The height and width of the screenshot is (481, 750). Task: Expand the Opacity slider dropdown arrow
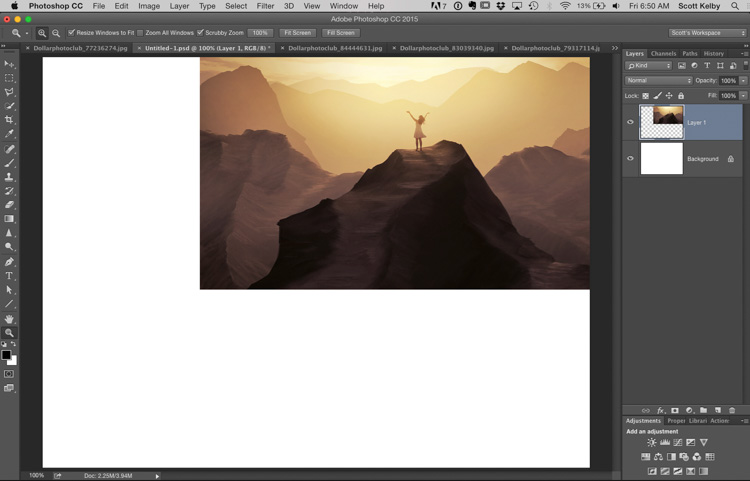point(743,80)
